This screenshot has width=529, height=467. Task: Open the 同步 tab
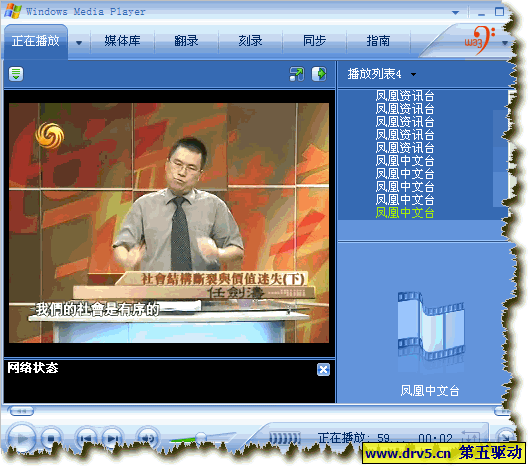point(314,41)
